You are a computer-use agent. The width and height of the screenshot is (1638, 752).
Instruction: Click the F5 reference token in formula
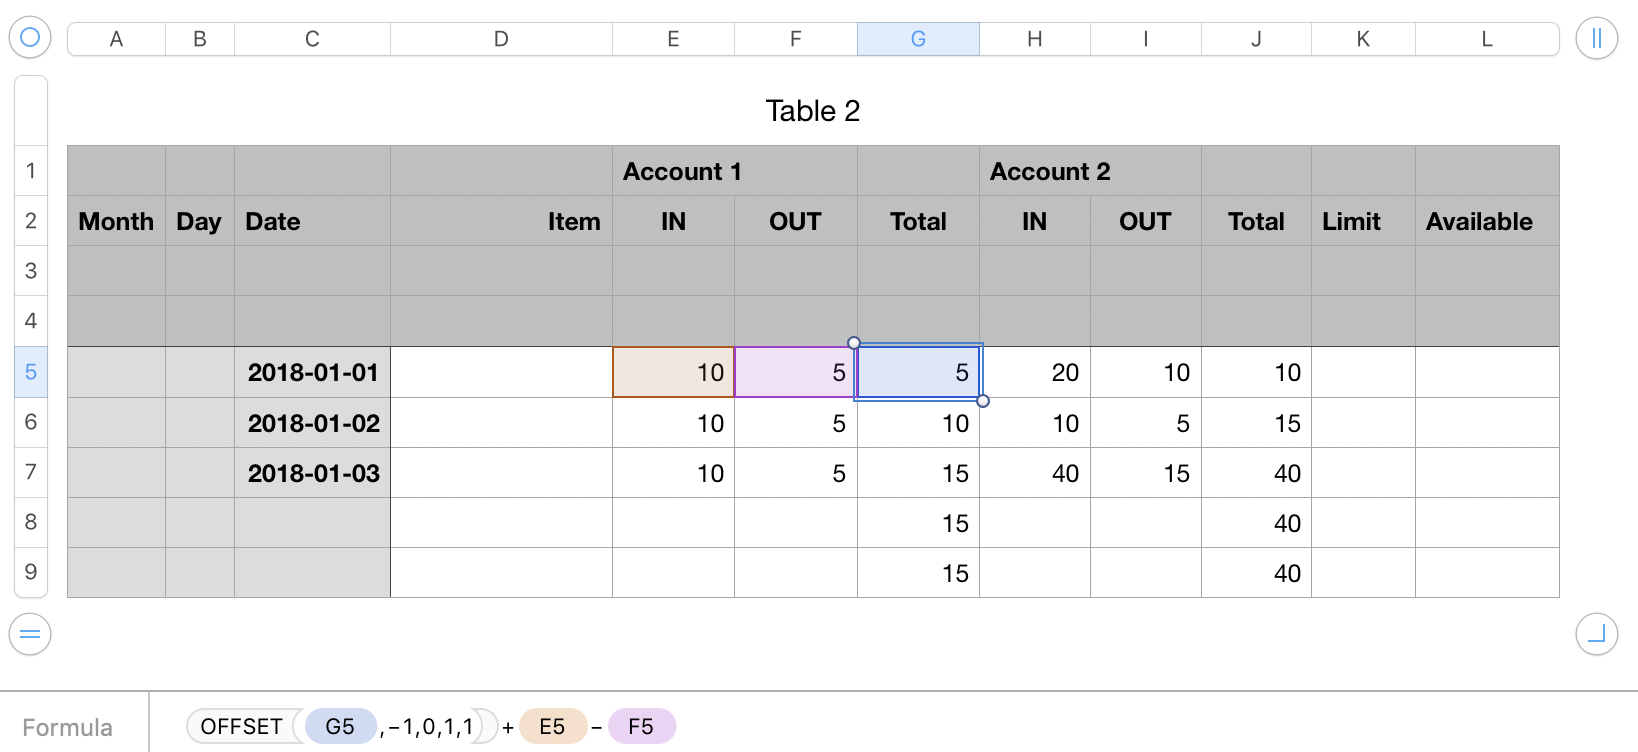pyautogui.click(x=641, y=727)
